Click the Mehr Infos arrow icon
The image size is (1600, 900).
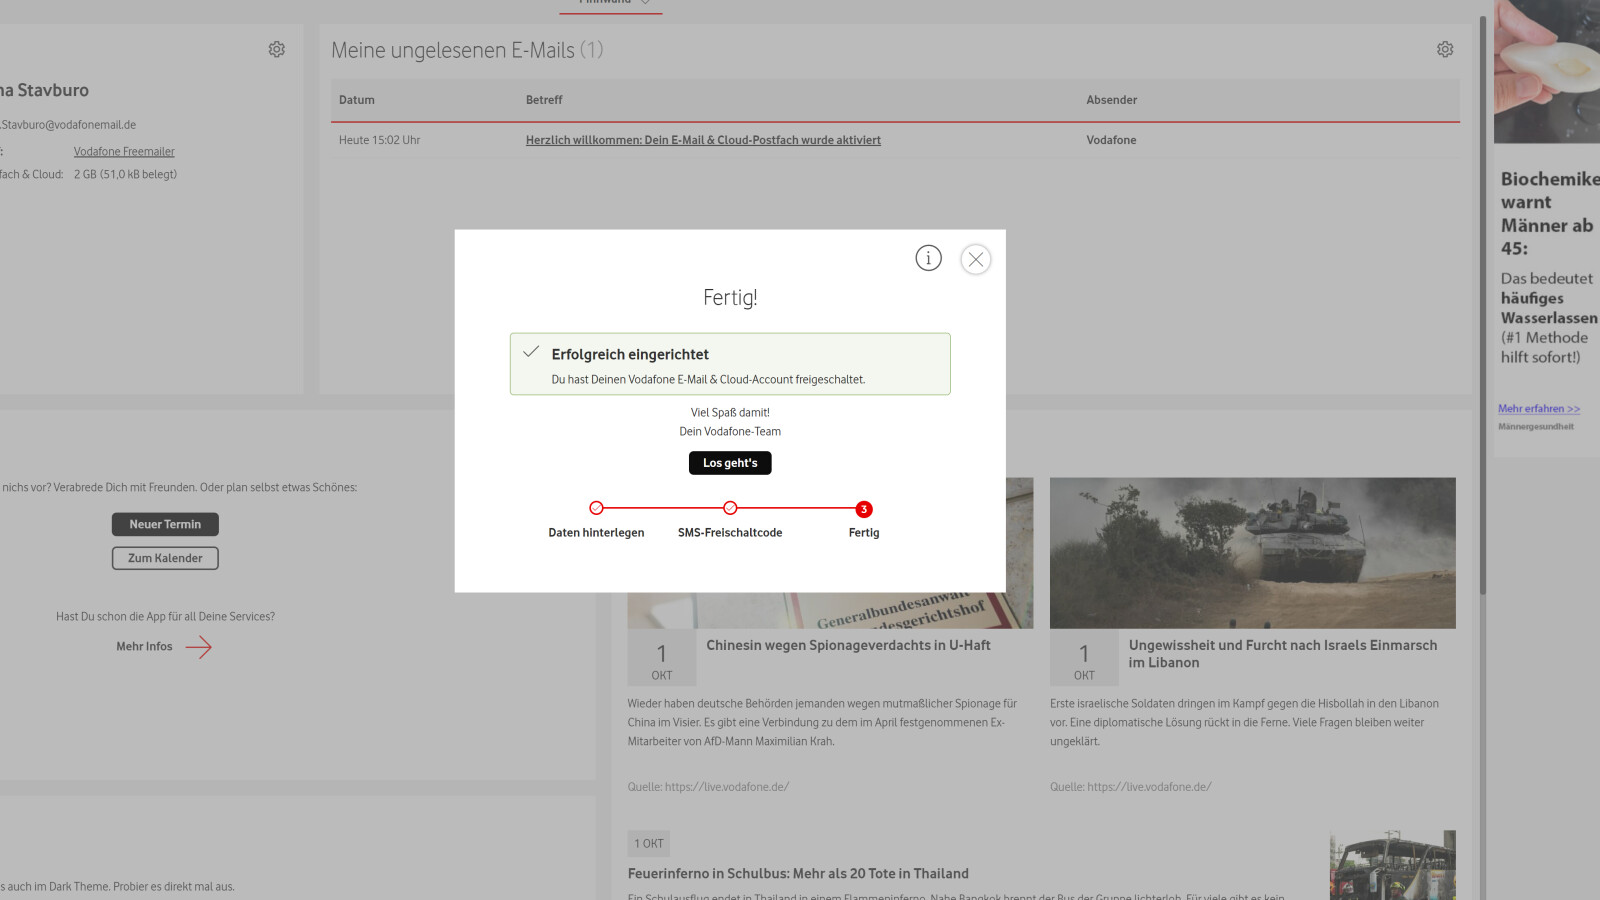click(x=198, y=647)
